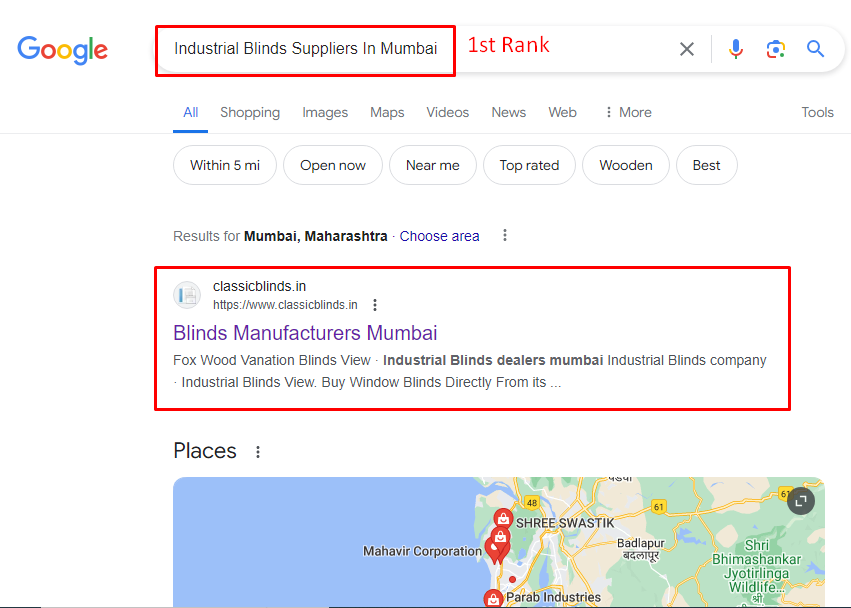Viewport: 851px width, 608px height.
Task: Switch to the Images tab
Action: point(325,112)
